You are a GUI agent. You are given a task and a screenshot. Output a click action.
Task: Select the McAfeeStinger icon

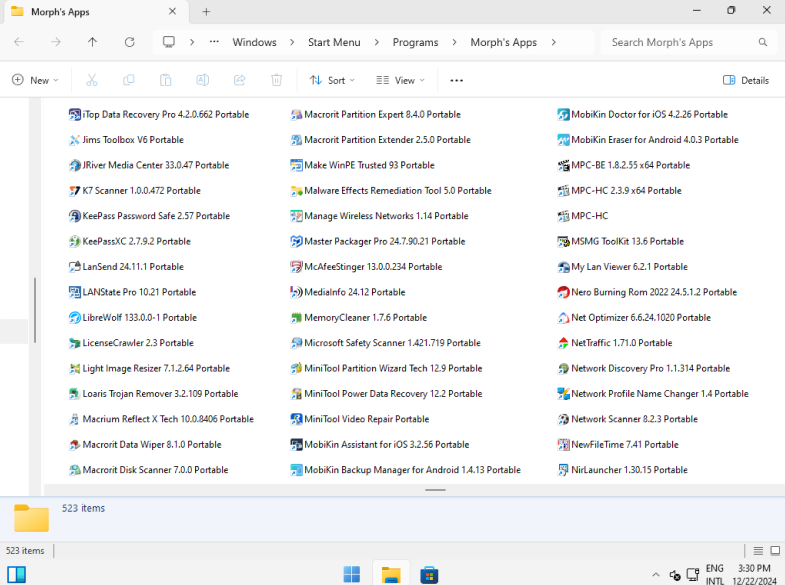click(x=296, y=267)
